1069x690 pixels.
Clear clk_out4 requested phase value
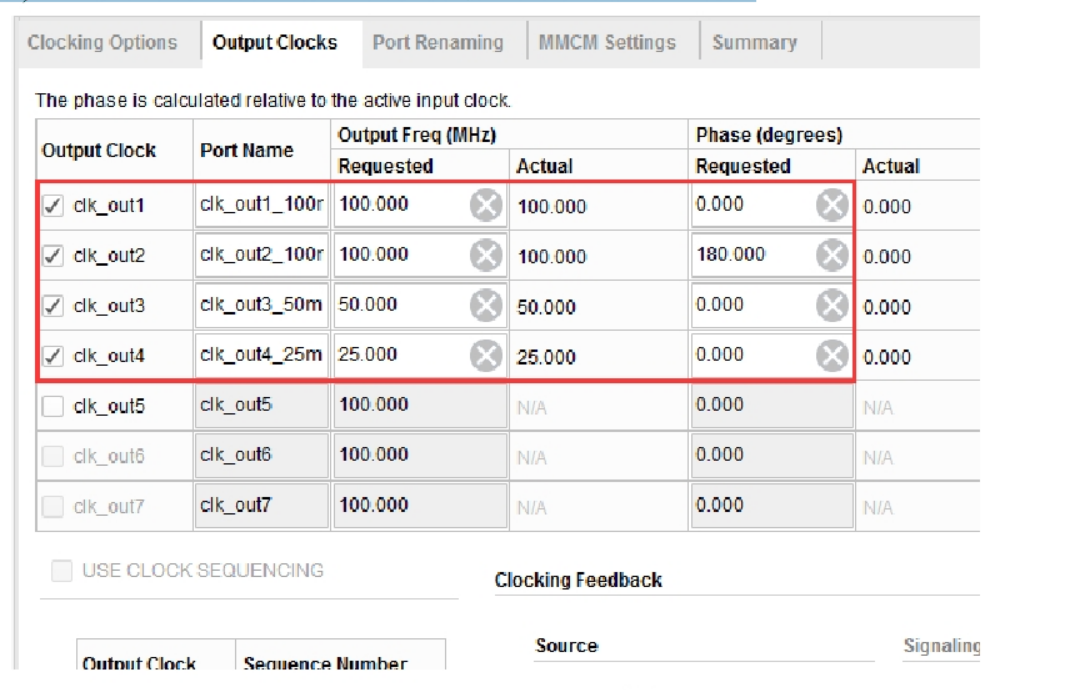(832, 355)
